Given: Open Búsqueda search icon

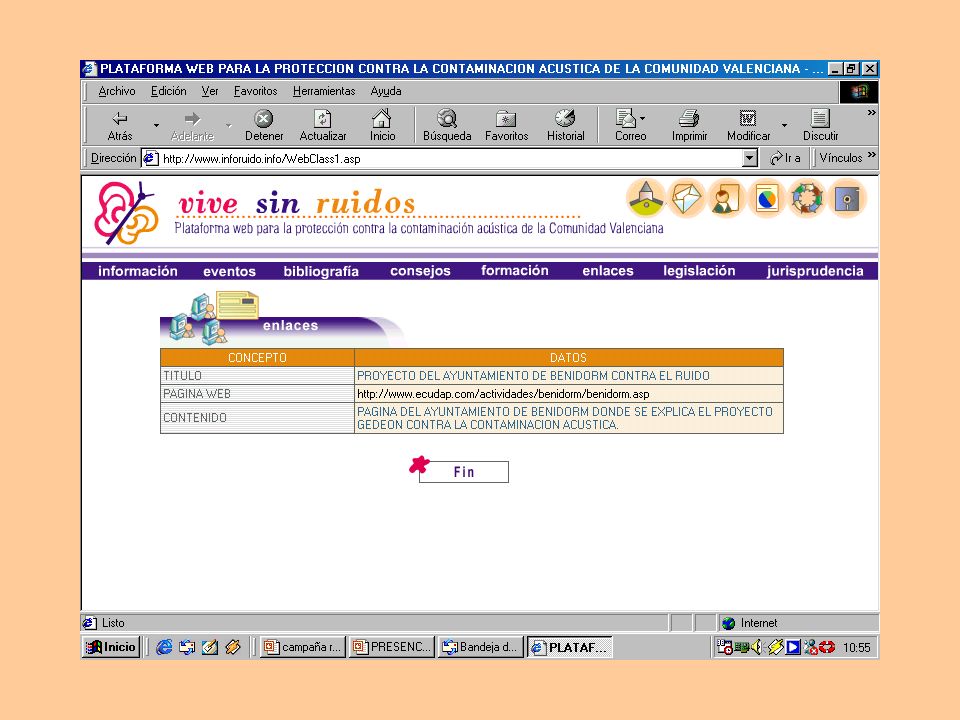Looking at the screenshot, I should coord(447,118).
